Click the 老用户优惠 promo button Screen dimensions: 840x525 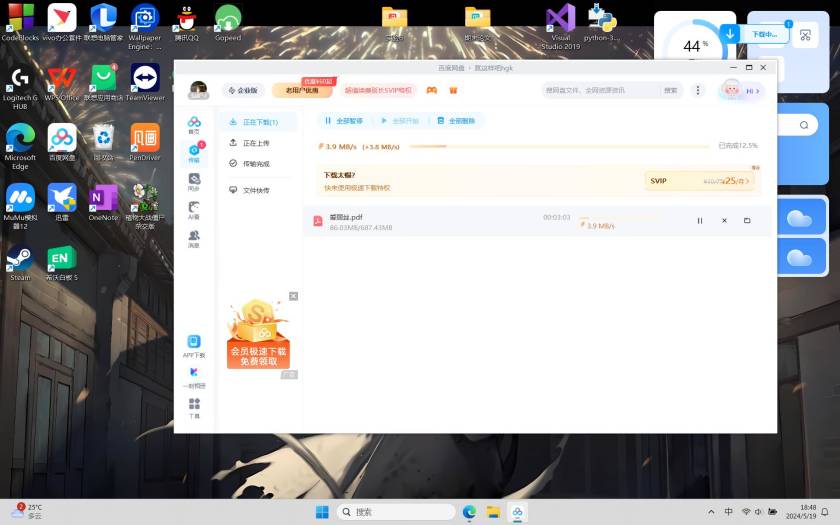302,91
